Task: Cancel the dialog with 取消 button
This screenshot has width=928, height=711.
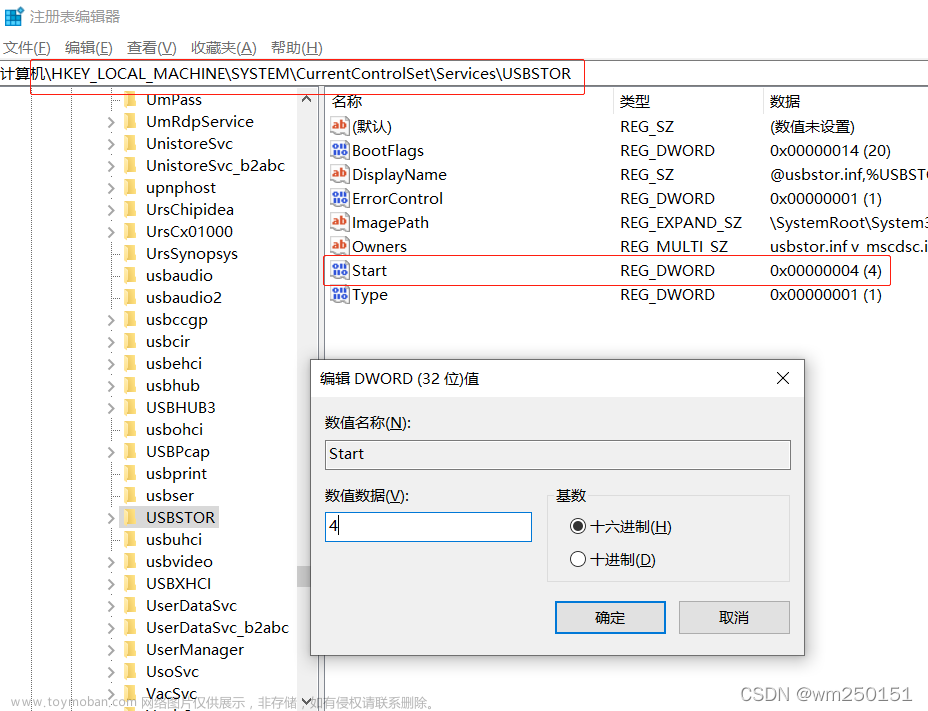Action: pyautogui.click(x=734, y=617)
